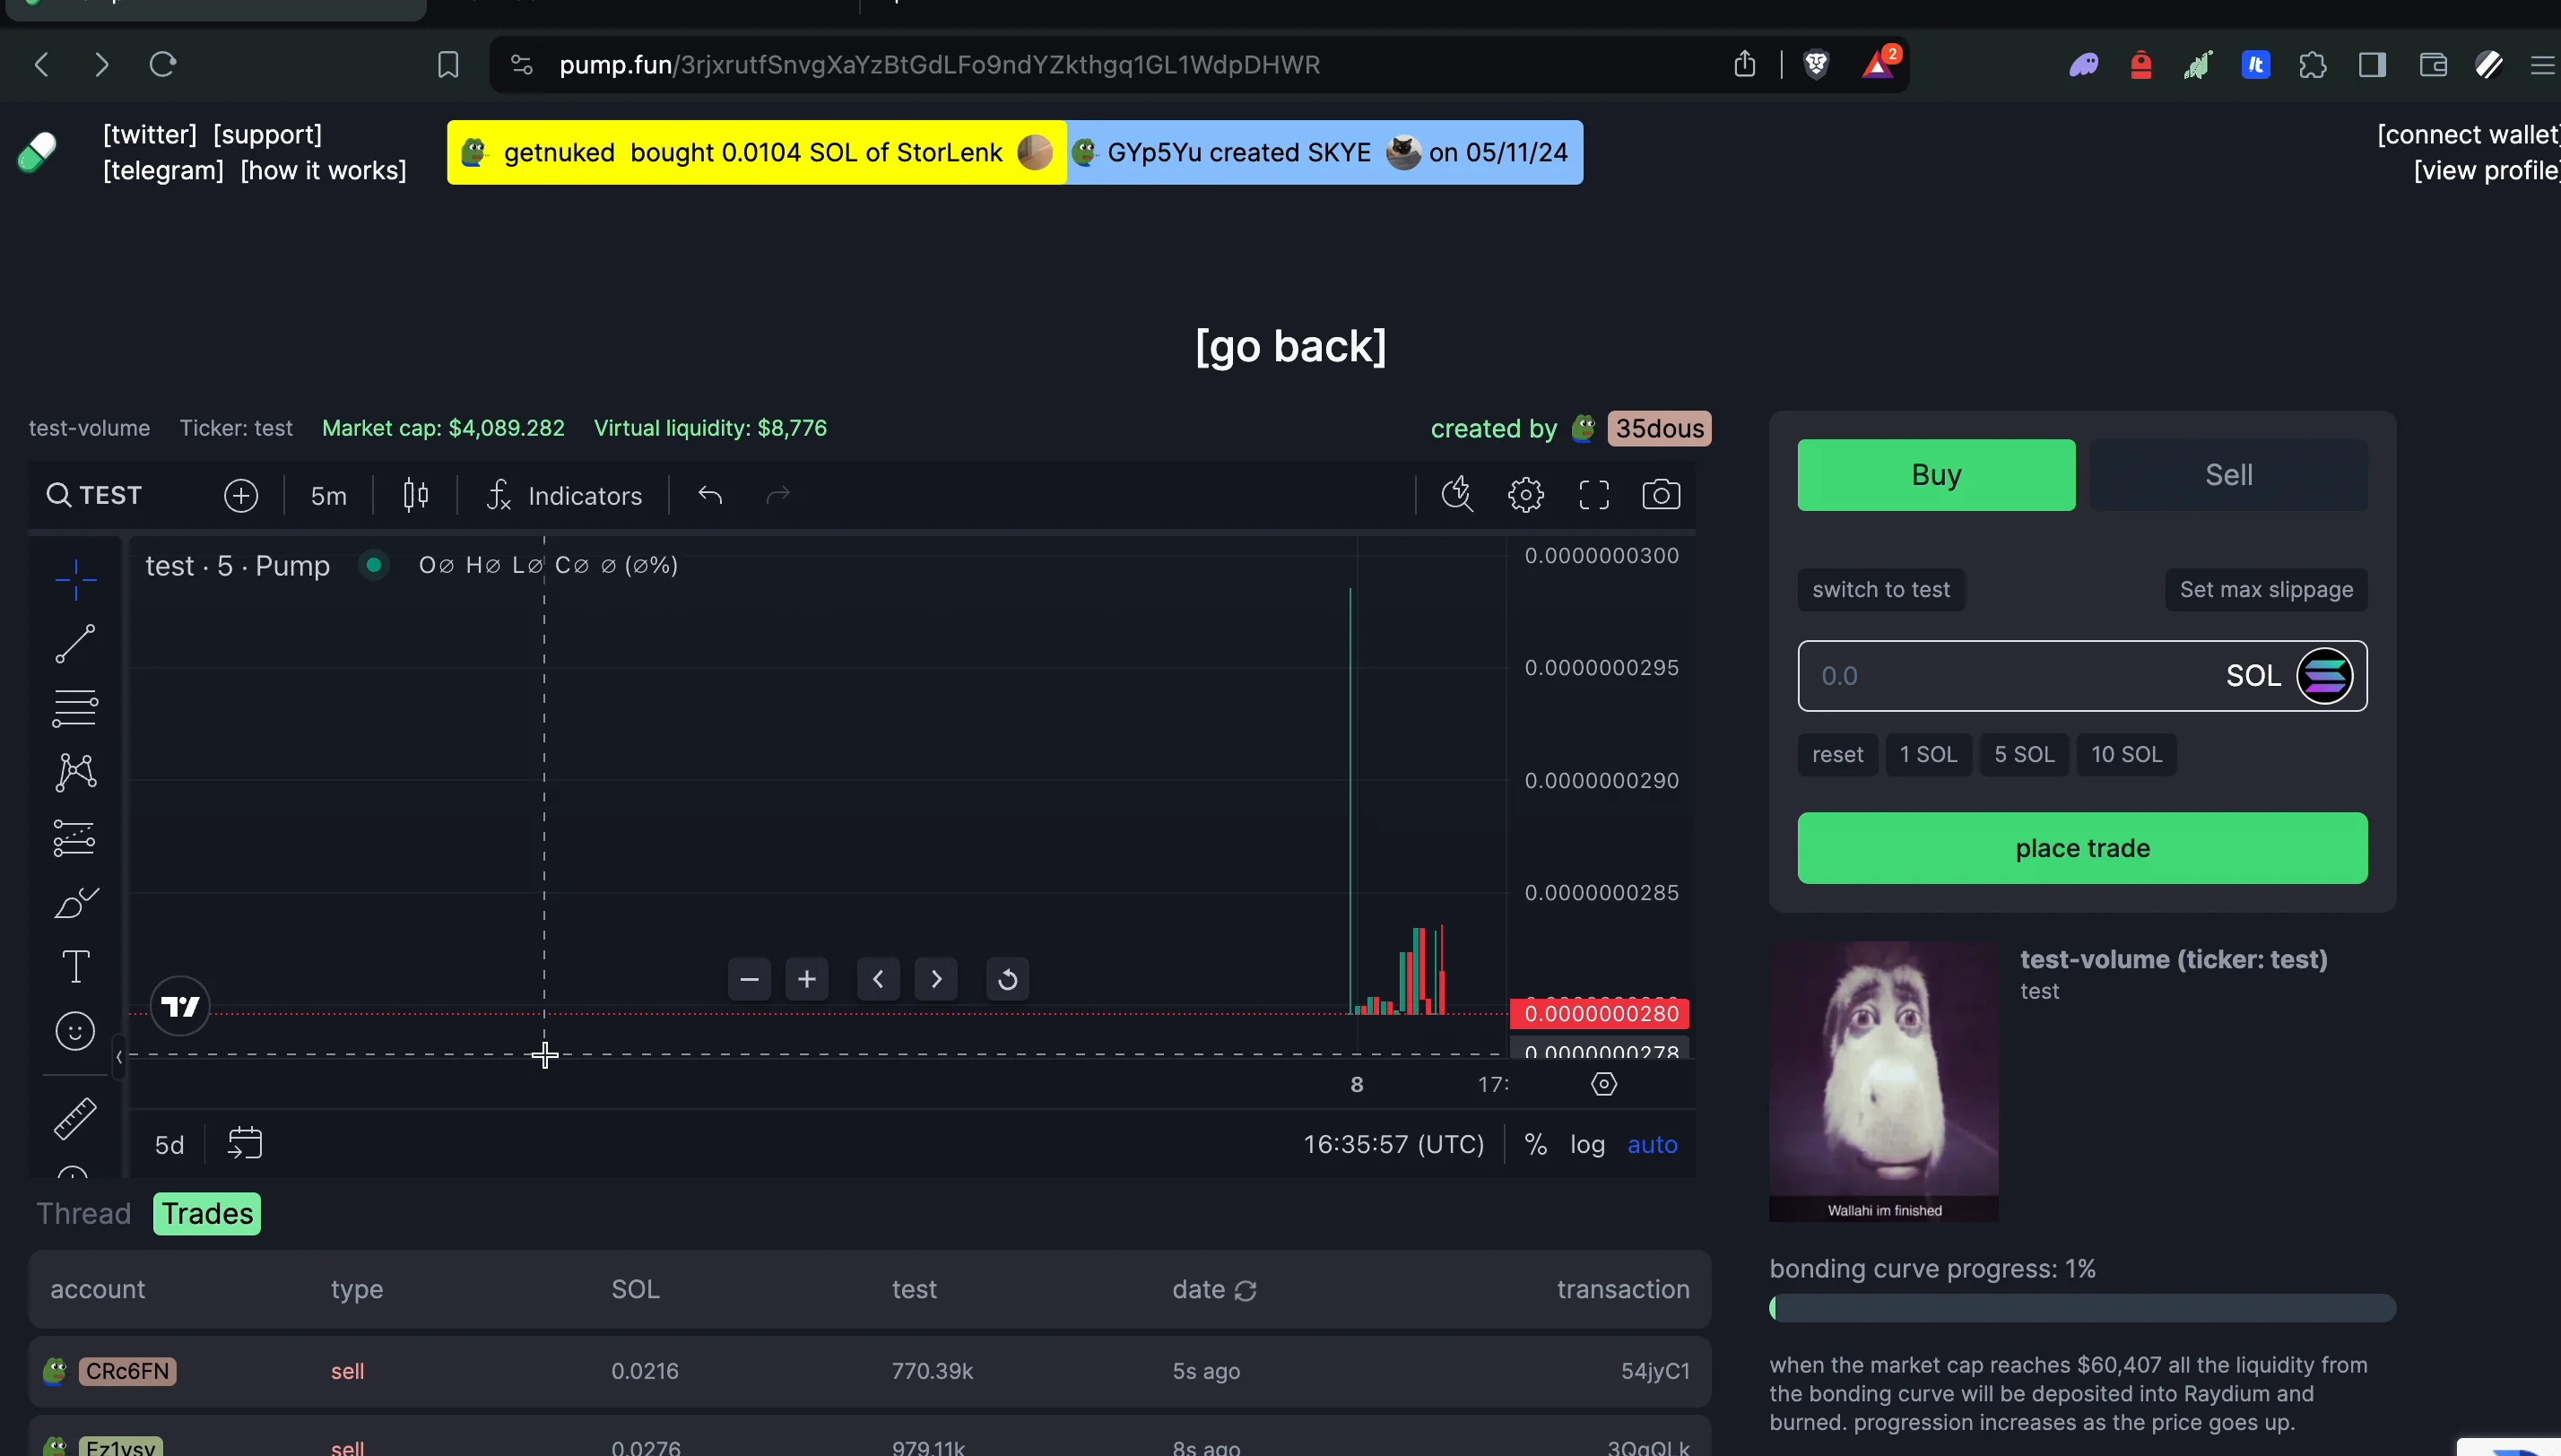Select the crosshair cursor tool

pos(75,578)
